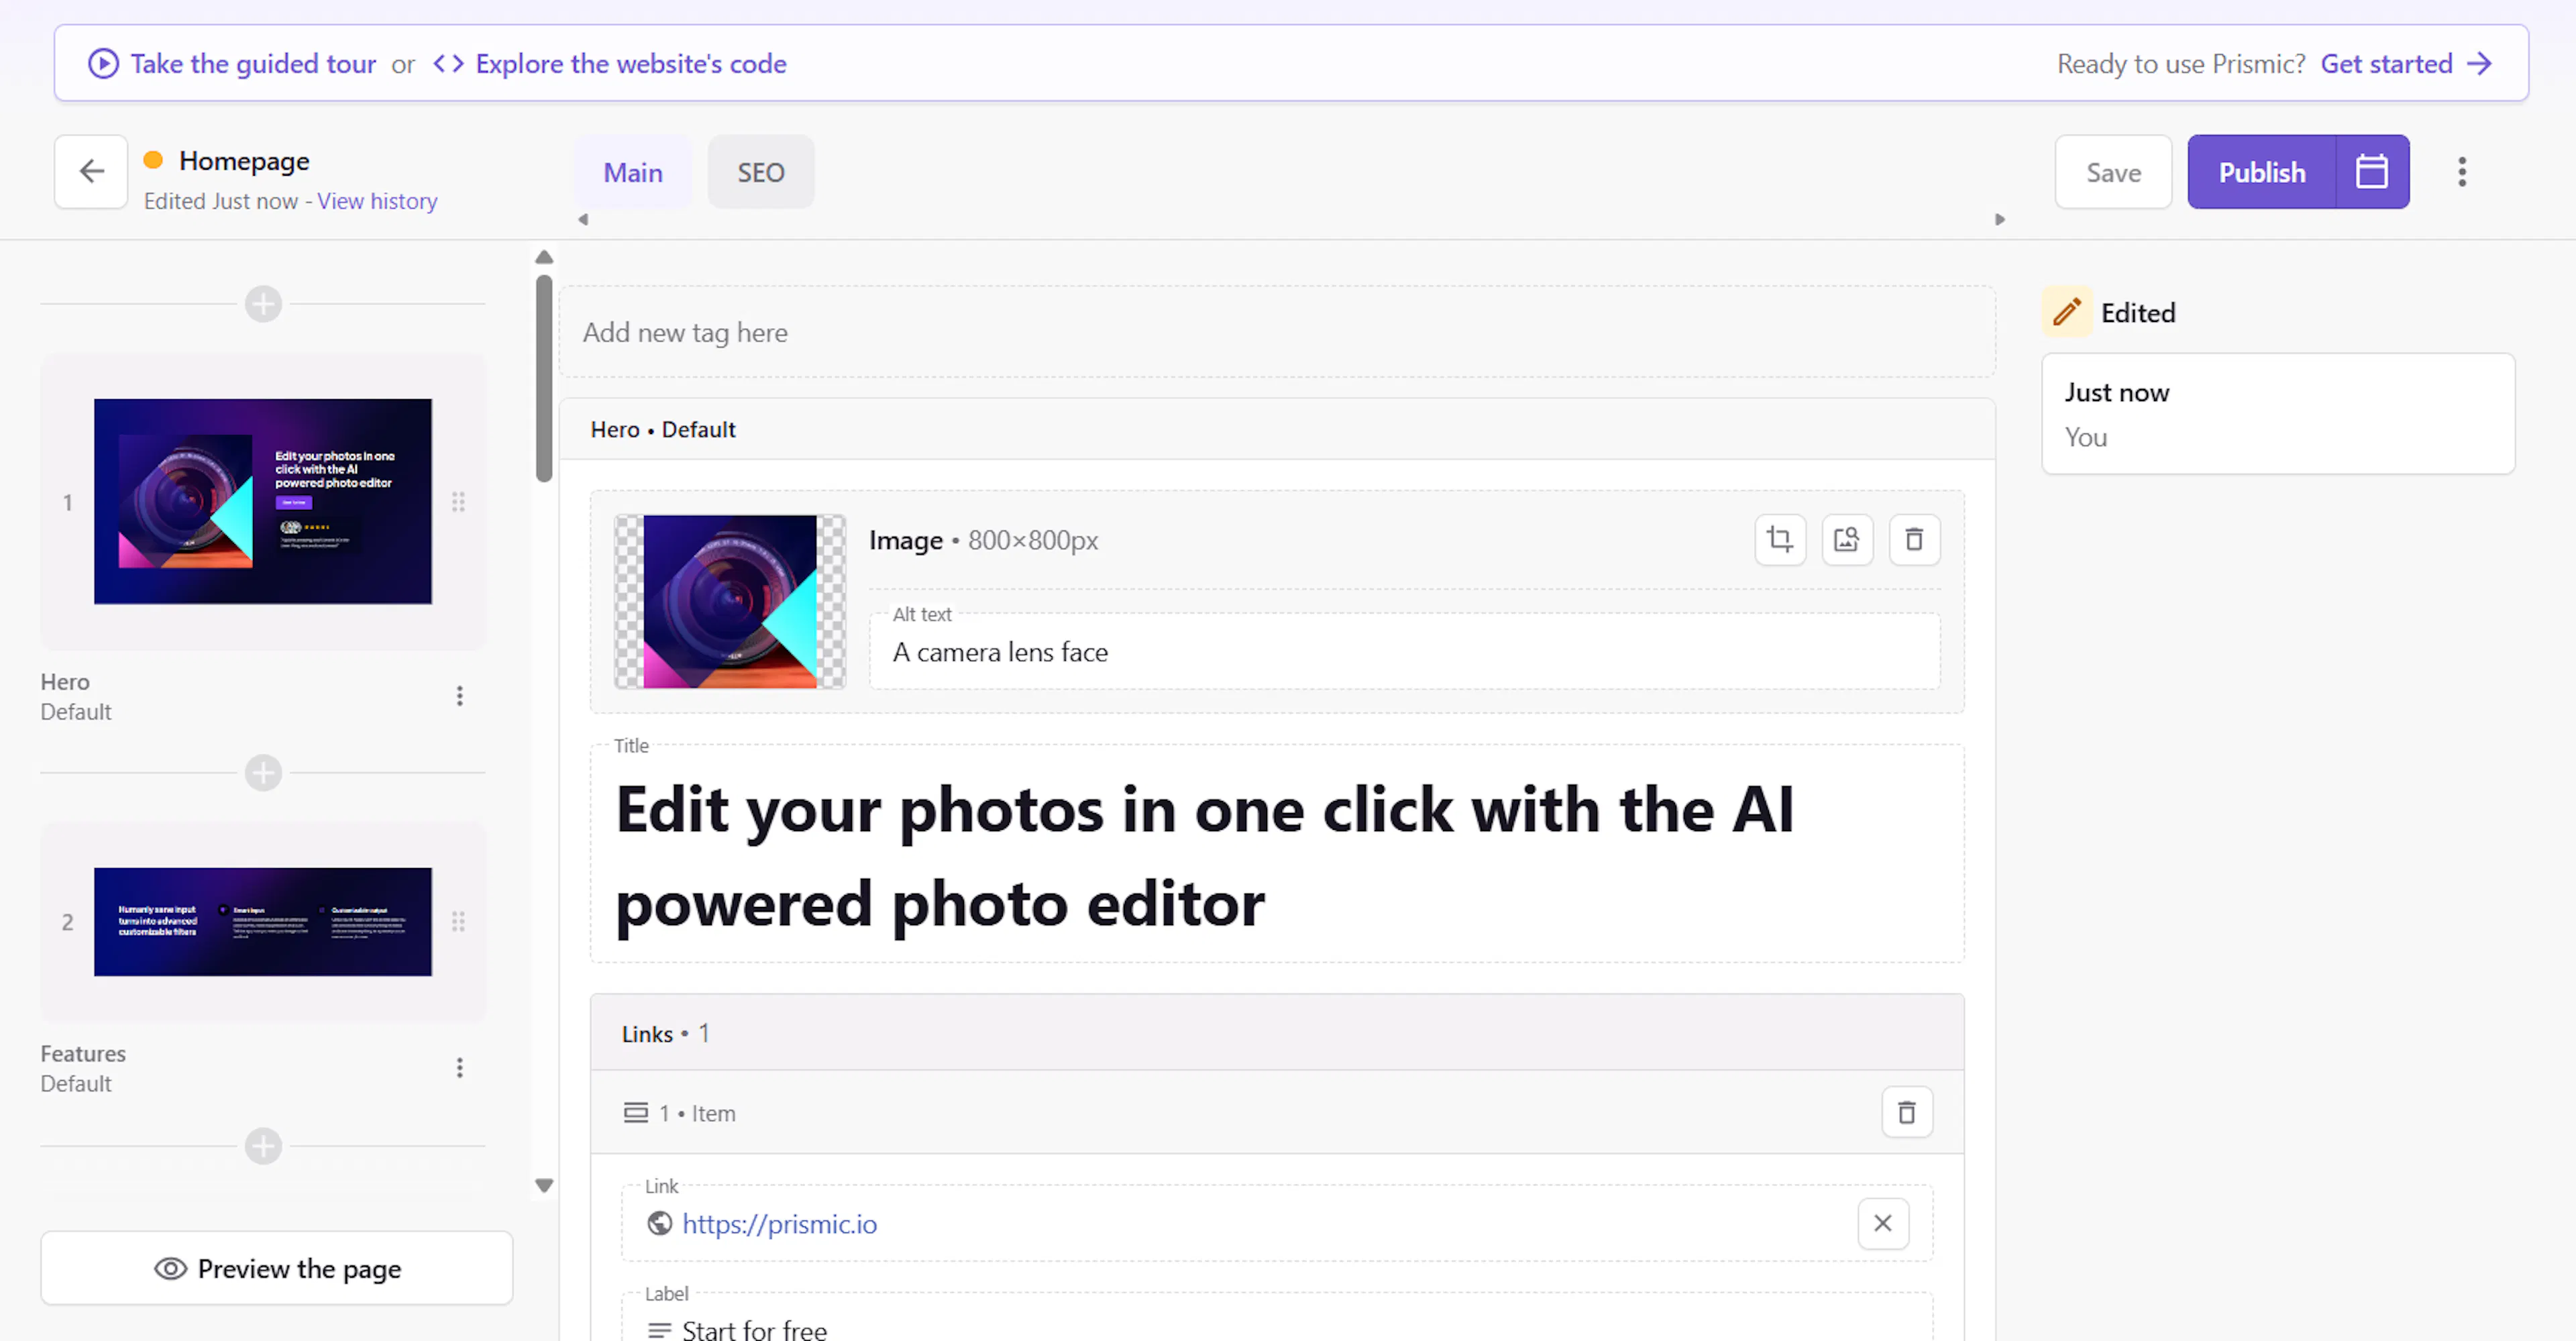This screenshot has width=2576, height=1341.
Task: Preview the page
Action: pos(277,1268)
